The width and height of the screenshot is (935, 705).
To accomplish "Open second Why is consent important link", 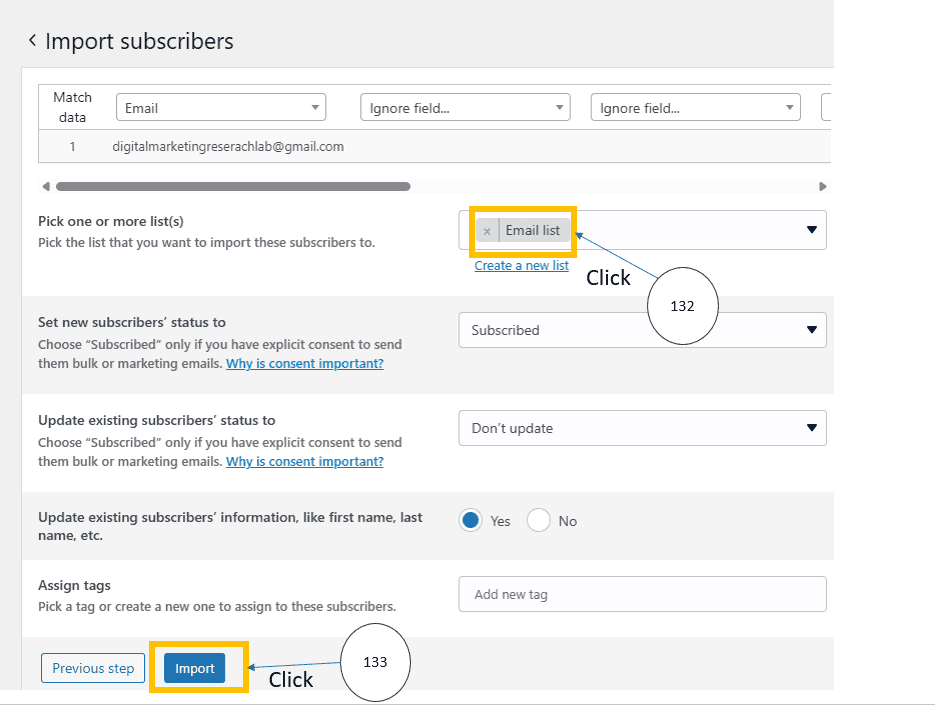I will pos(304,462).
